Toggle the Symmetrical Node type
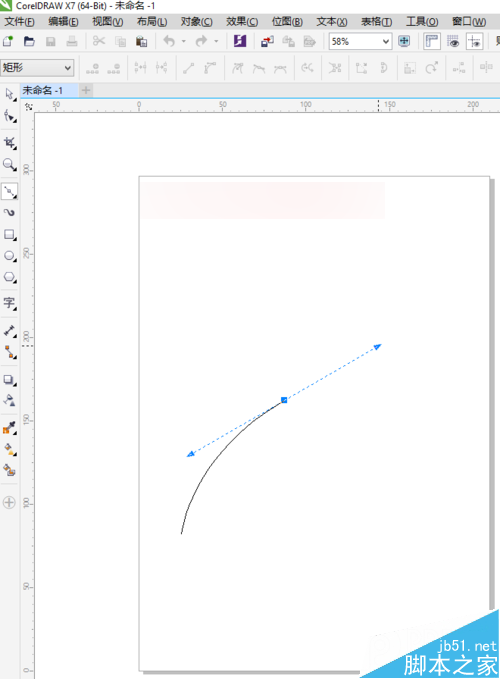Viewport: 500px width, 679px height. [280, 68]
